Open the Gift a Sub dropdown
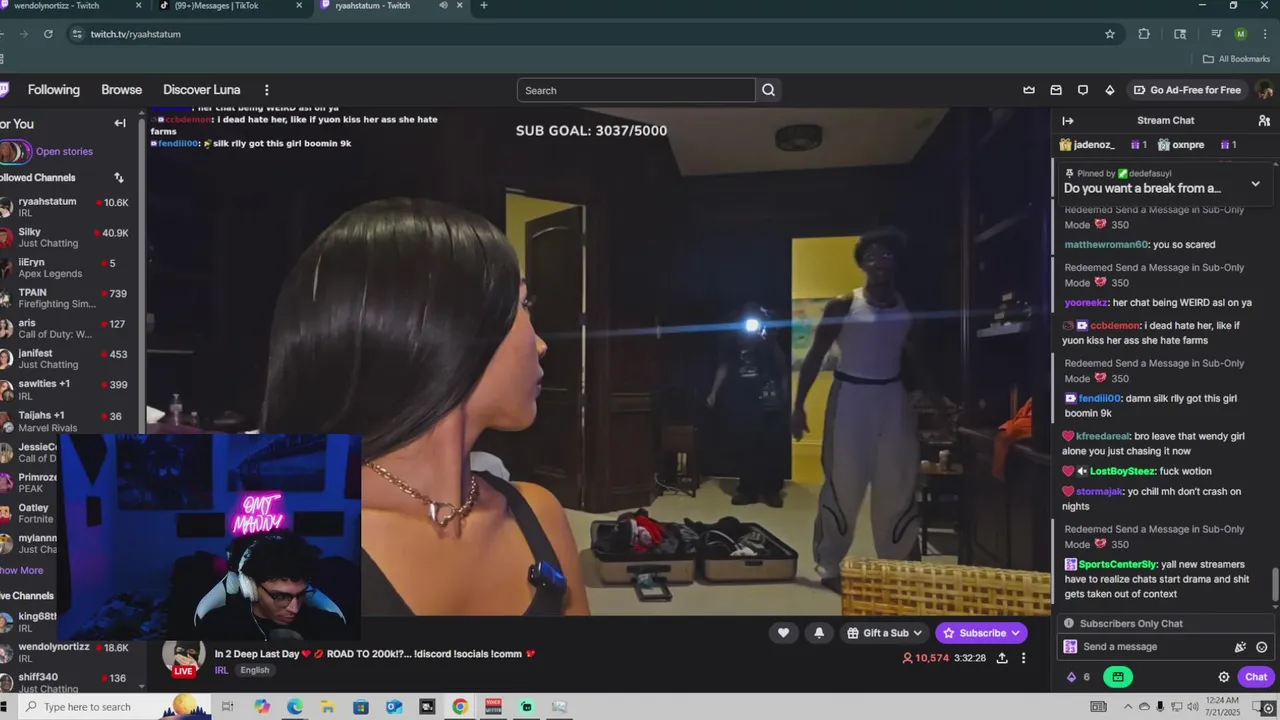The height and width of the screenshot is (720, 1280). (x=883, y=632)
